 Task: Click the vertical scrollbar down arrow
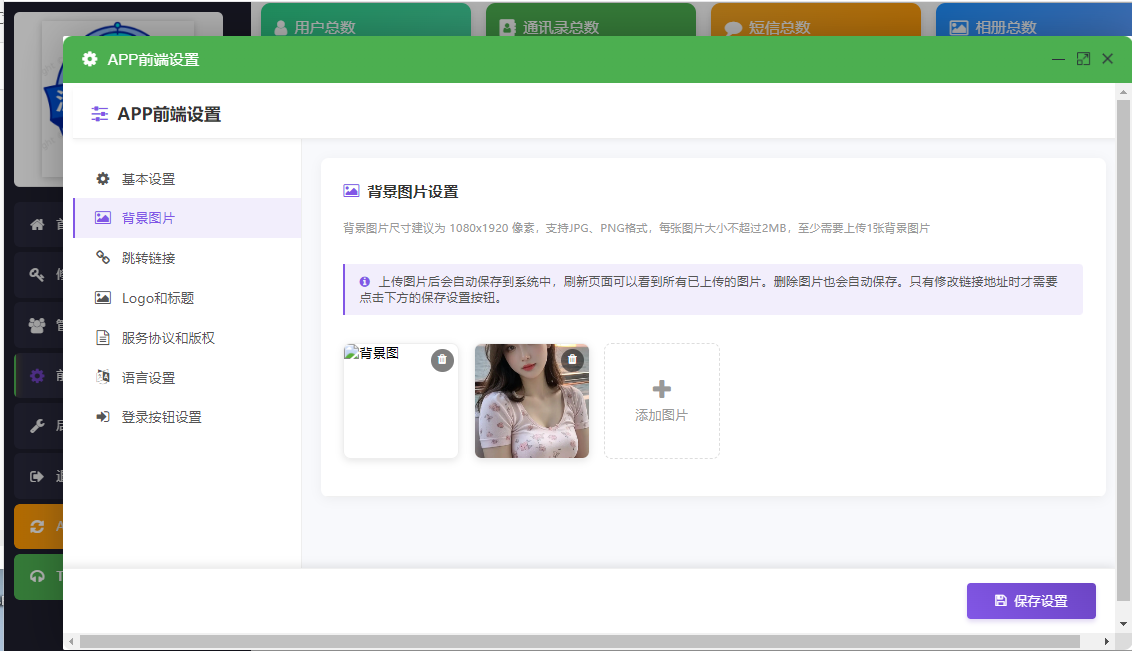1123,624
